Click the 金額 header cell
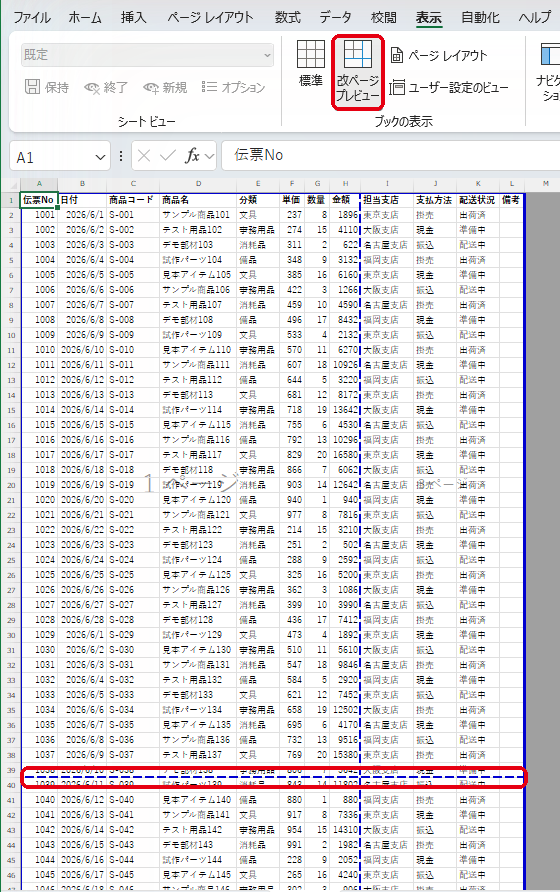 pos(345,200)
